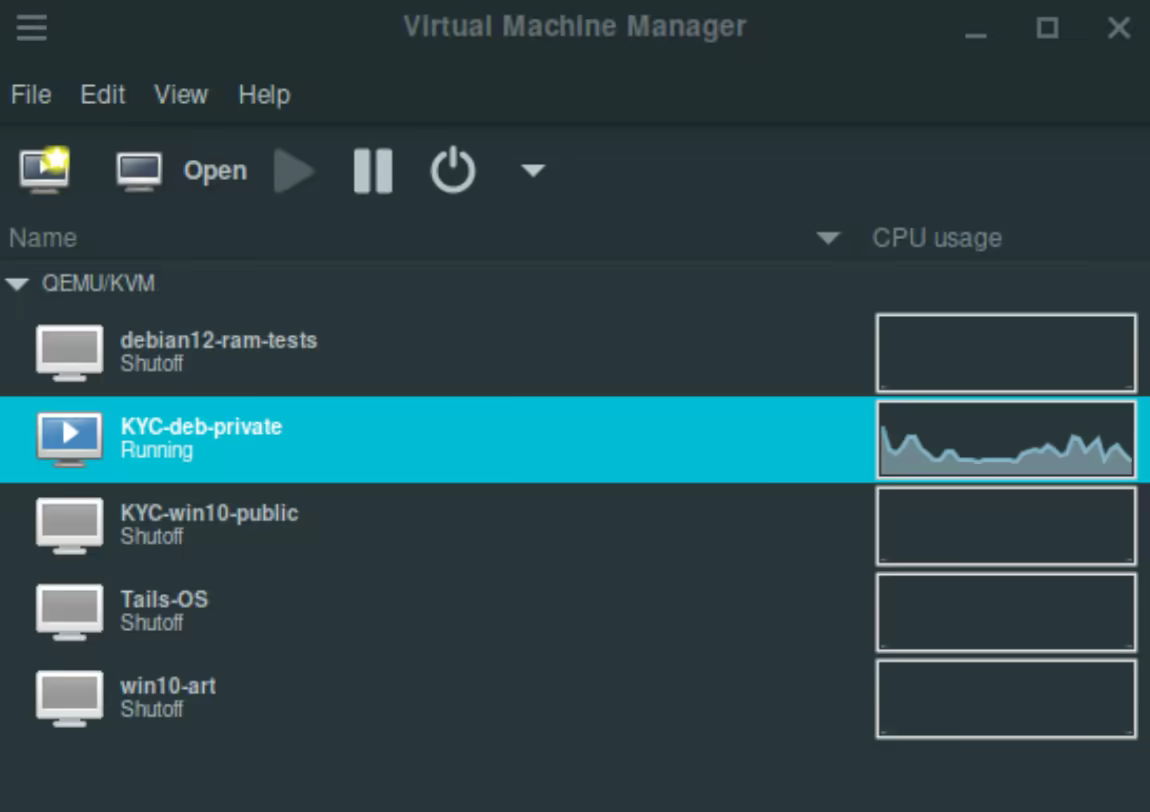Image resolution: width=1150 pixels, height=812 pixels.
Task: Create a new virtual machine
Action: tap(45, 170)
